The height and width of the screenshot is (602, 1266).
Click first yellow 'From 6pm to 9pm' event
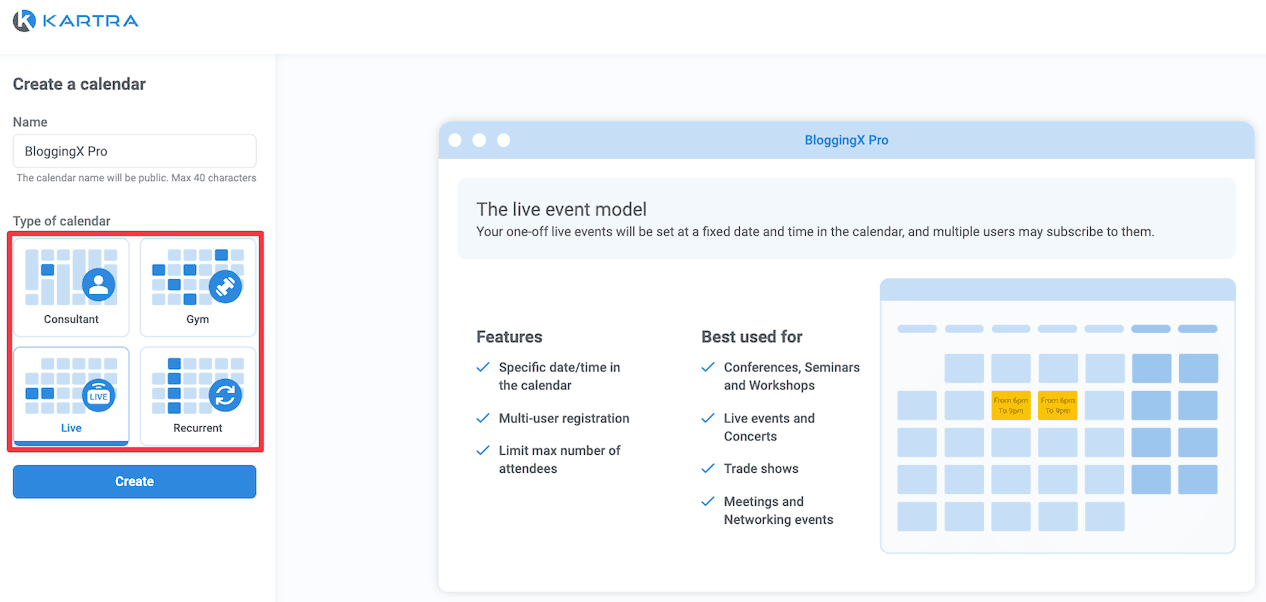tap(1011, 405)
